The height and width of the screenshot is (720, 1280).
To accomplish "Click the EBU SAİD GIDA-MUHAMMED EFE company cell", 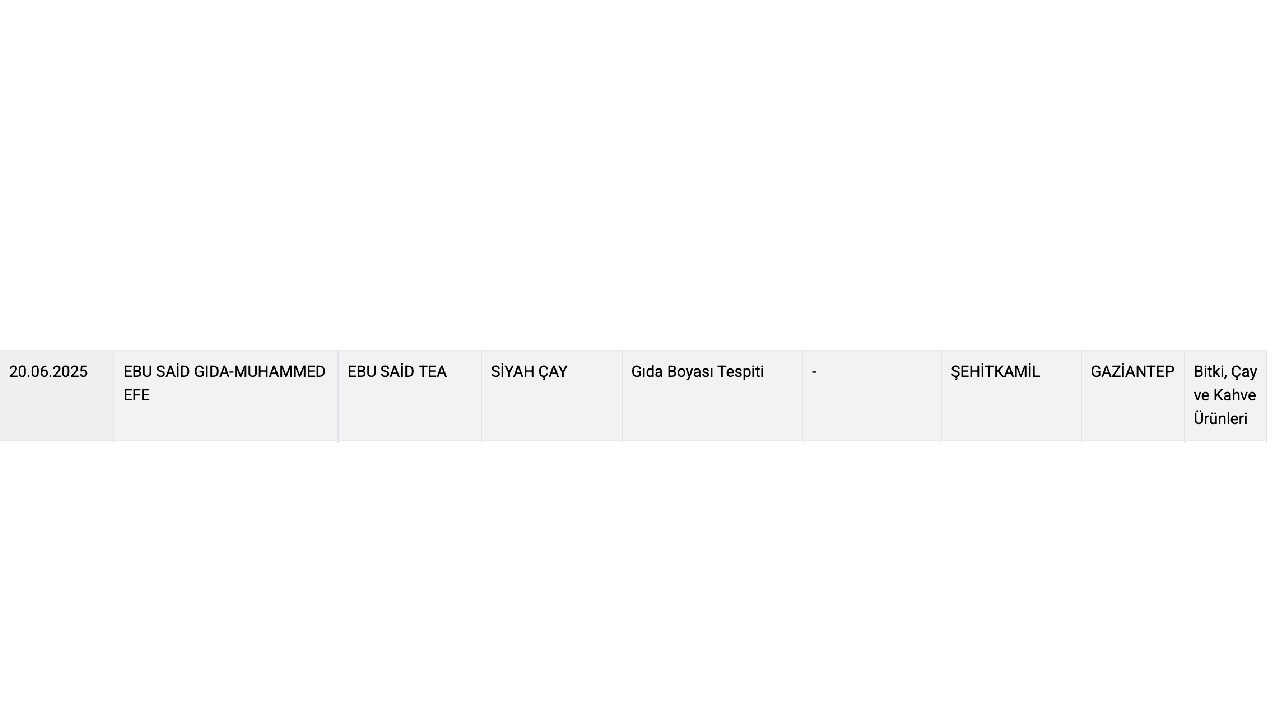I will click(x=226, y=396).
